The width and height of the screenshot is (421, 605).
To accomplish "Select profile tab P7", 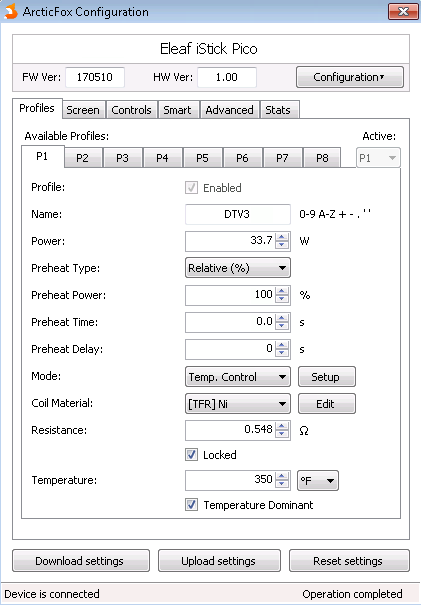I will coord(282,158).
